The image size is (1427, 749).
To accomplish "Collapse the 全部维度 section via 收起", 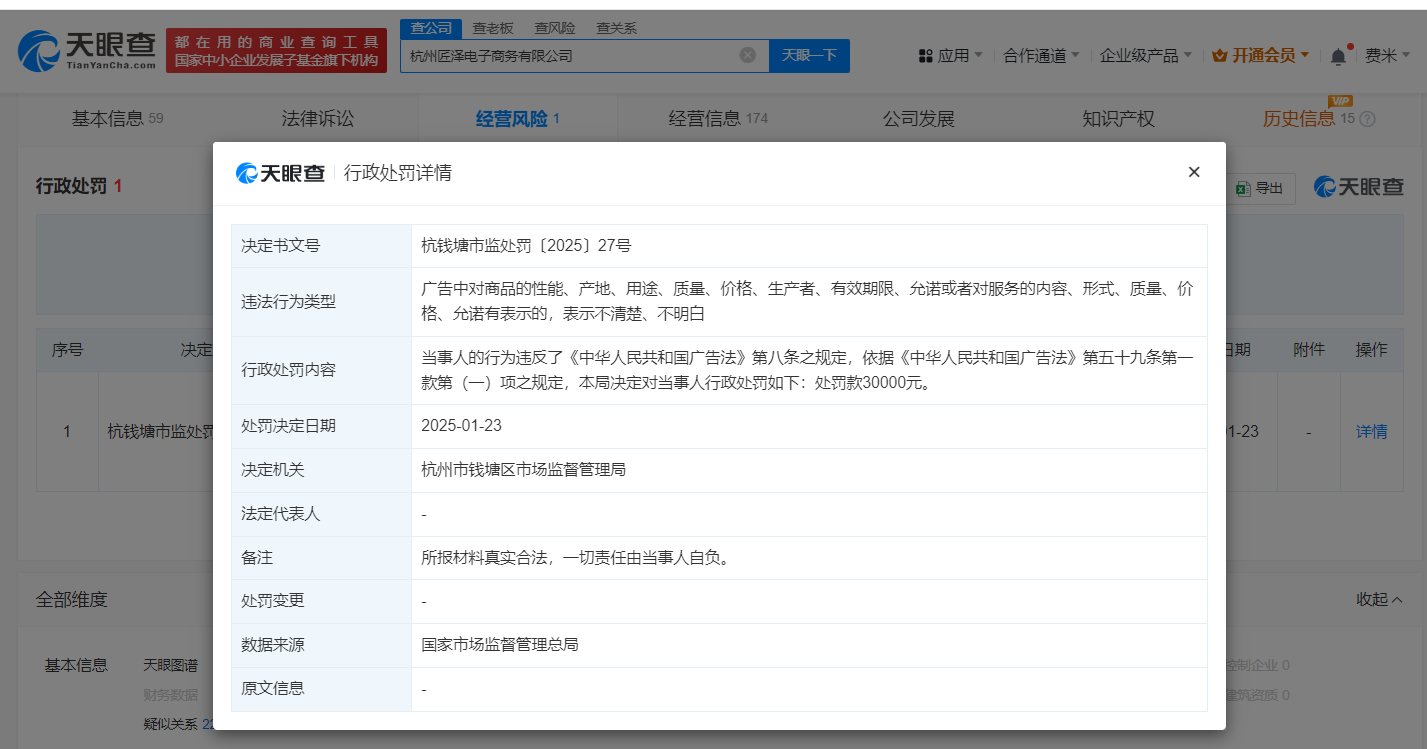I will [1378, 599].
